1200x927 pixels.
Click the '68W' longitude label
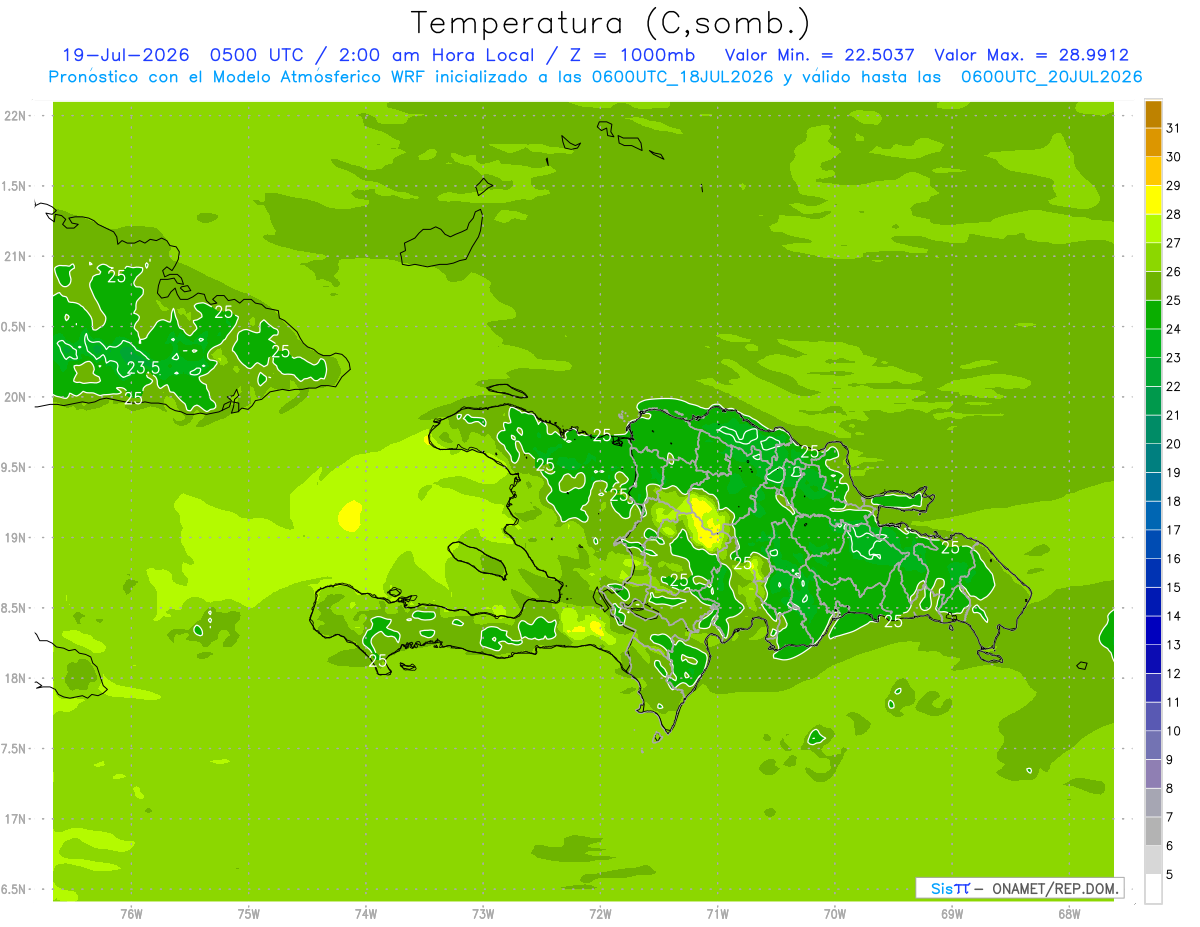(x=1068, y=914)
